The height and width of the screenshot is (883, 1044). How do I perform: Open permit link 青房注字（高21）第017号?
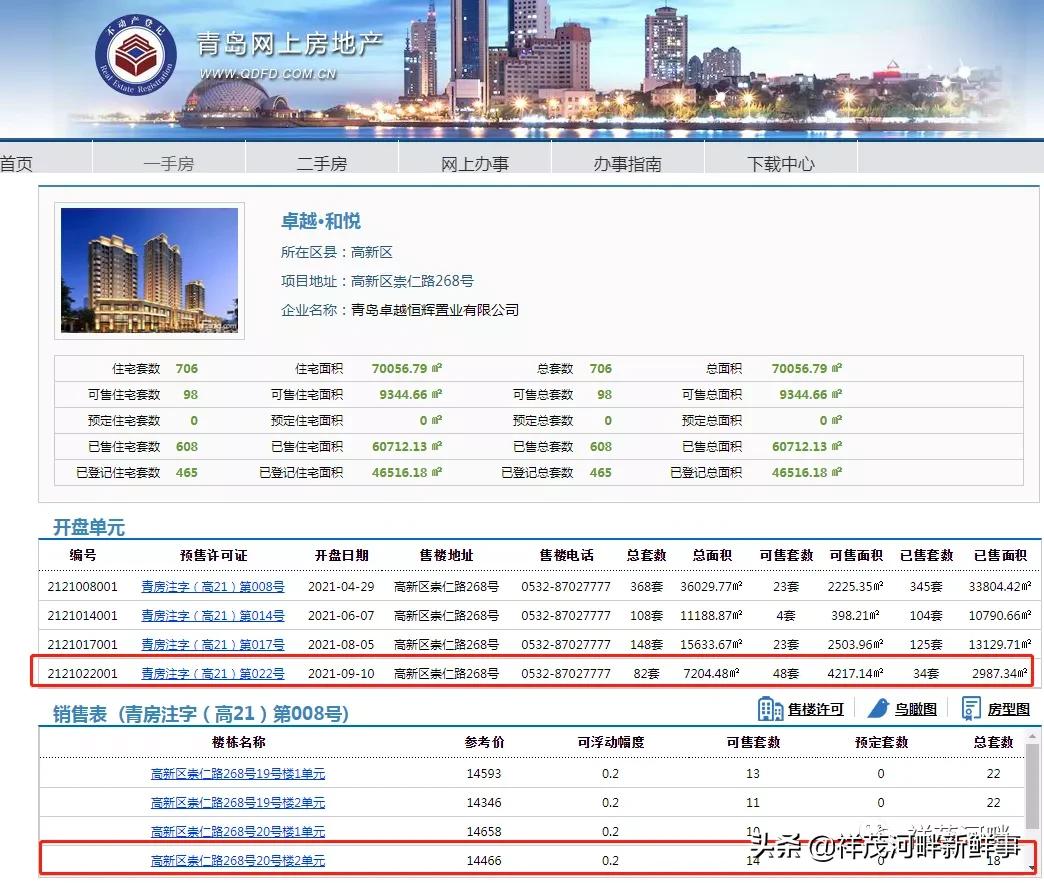(212, 645)
